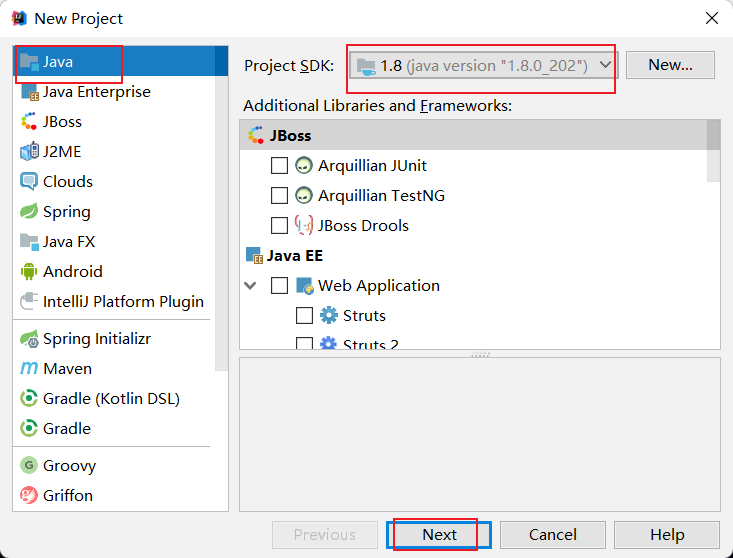
Task: Close the New Project dialog
Action: point(711,18)
